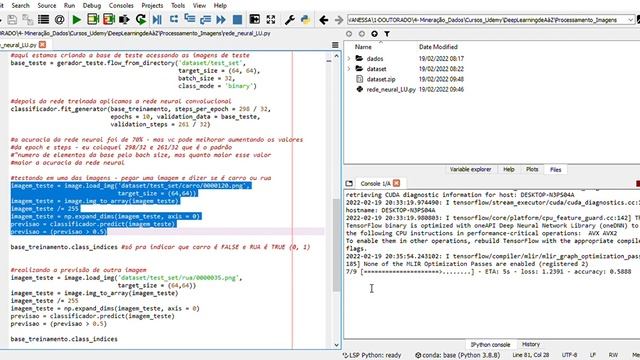Open the Search menu
640x360 pixels.
pyautogui.click(x=20, y=5)
